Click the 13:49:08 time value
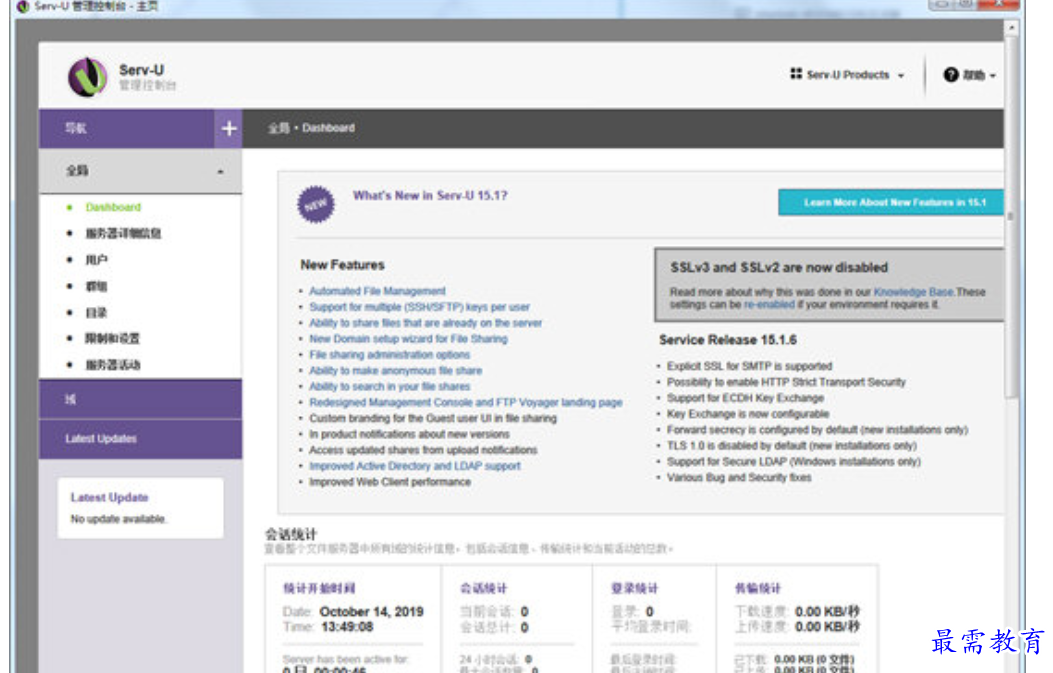This screenshot has height=673, width=1053. tap(347, 627)
